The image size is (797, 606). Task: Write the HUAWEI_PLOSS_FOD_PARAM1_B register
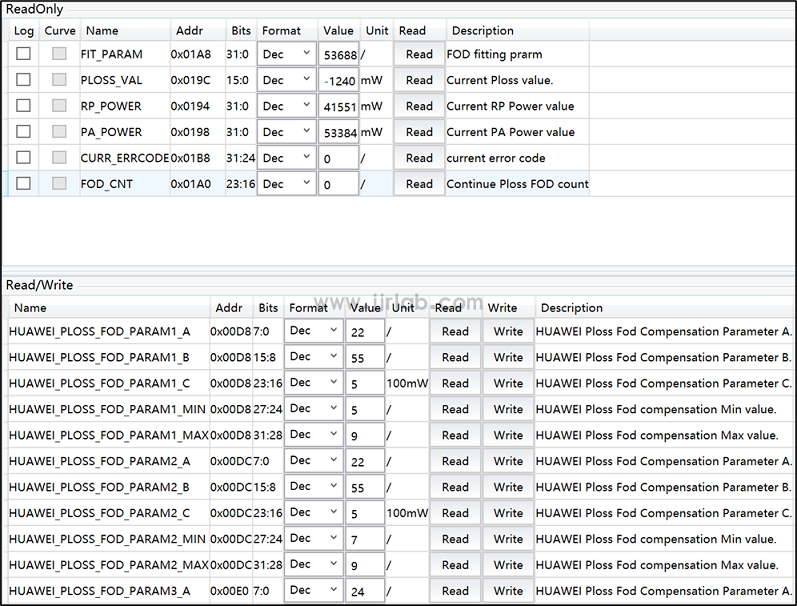(508, 357)
